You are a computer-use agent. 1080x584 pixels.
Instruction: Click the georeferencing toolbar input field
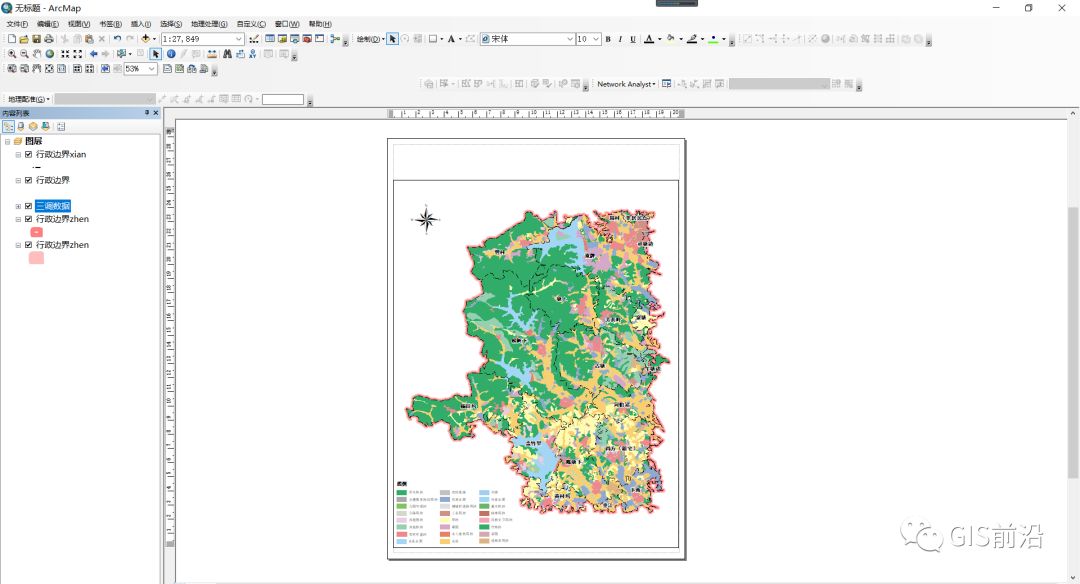[282, 100]
